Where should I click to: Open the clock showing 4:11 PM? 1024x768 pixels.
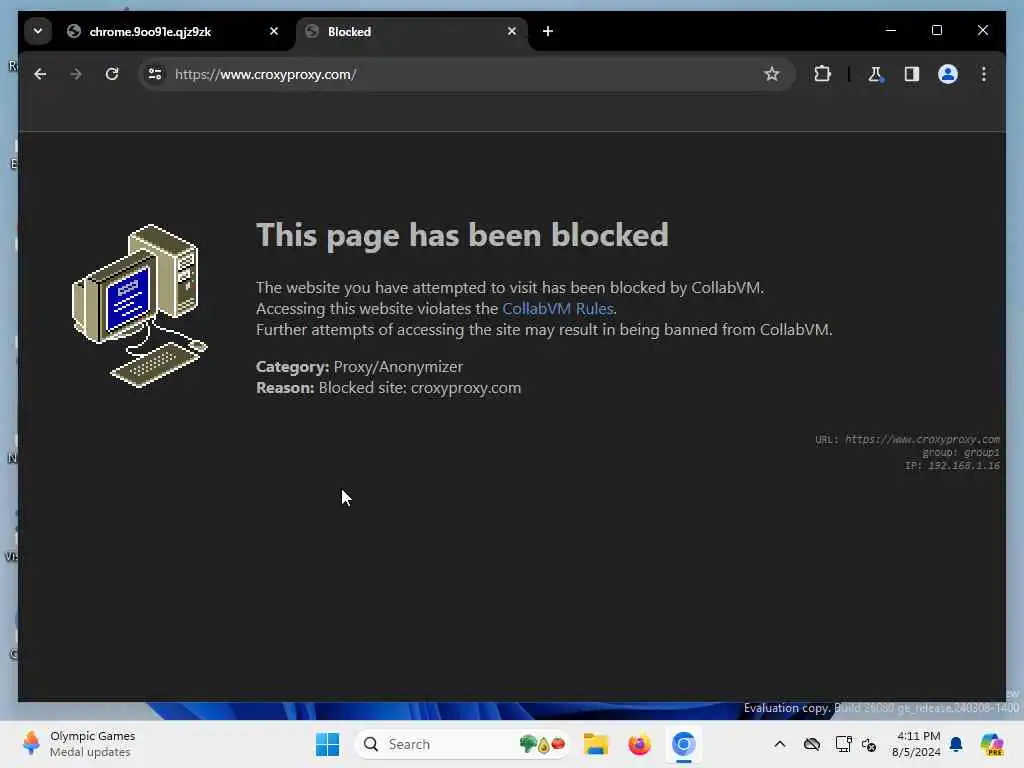click(916, 744)
